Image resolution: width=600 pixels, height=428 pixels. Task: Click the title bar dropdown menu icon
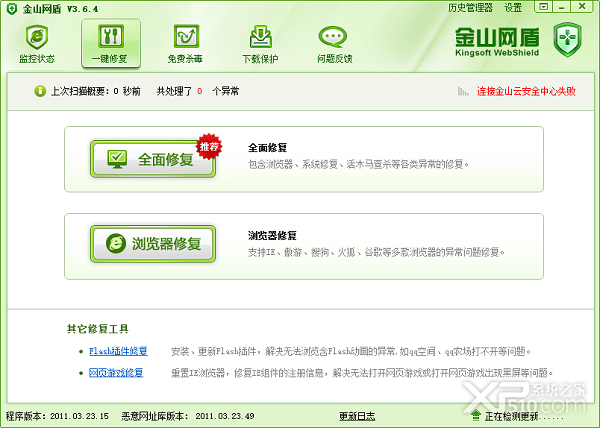click(x=543, y=7)
